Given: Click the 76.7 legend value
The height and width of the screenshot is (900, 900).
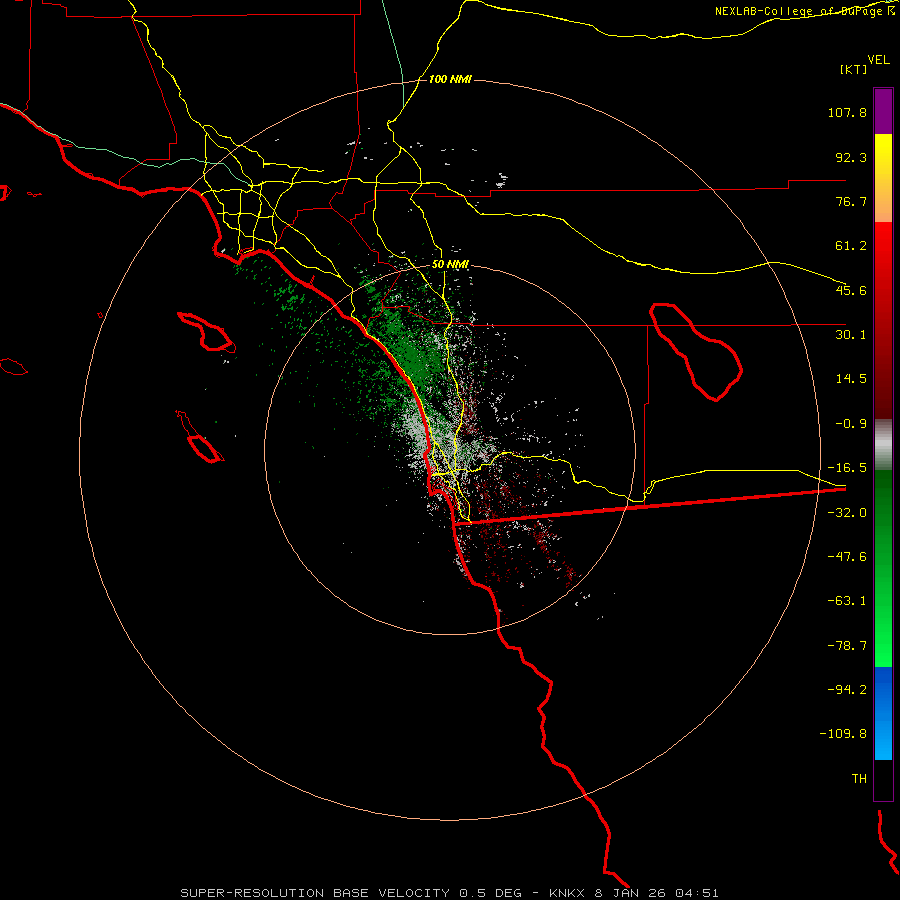Looking at the screenshot, I should click(851, 201).
